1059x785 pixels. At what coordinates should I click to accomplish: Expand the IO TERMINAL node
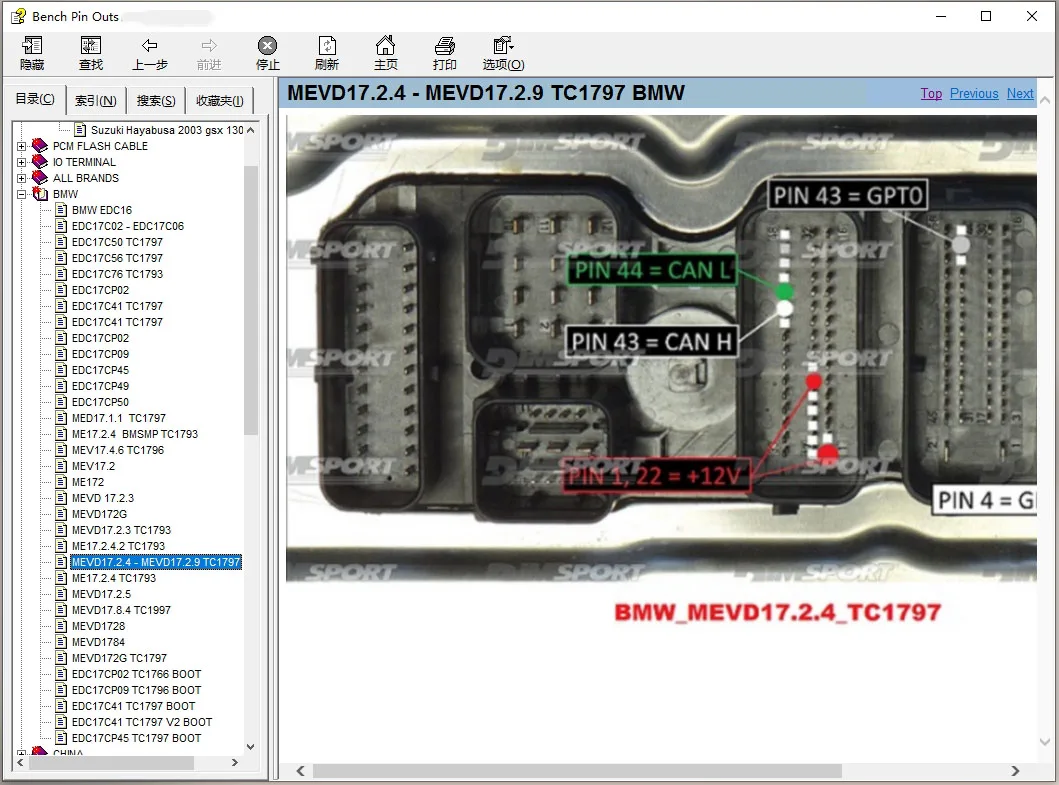pos(22,162)
